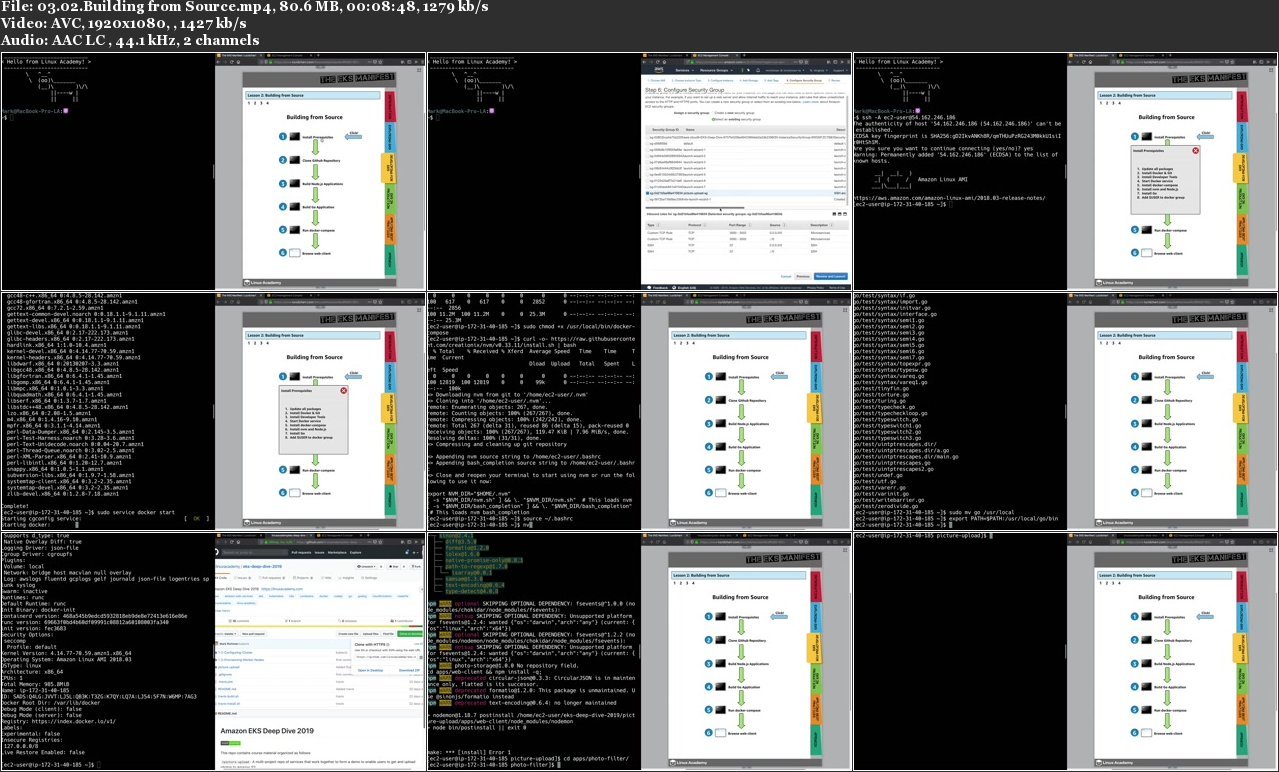
Task: Open the Resource Groups dropdown in AWS
Action: (716, 70)
